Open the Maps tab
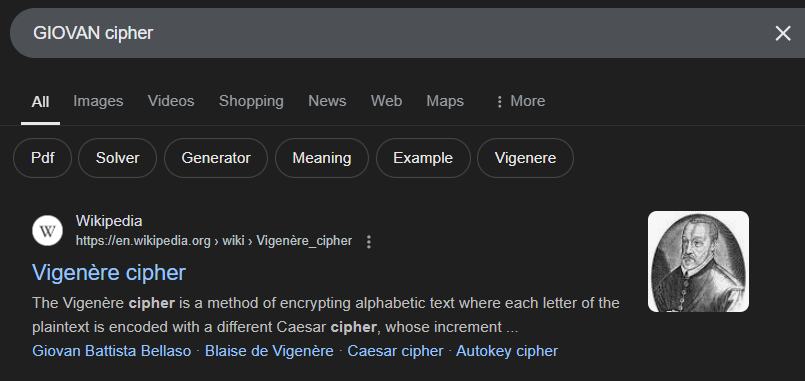The width and height of the screenshot is (805, 381). pyautogui.click(x=445, y=101)
